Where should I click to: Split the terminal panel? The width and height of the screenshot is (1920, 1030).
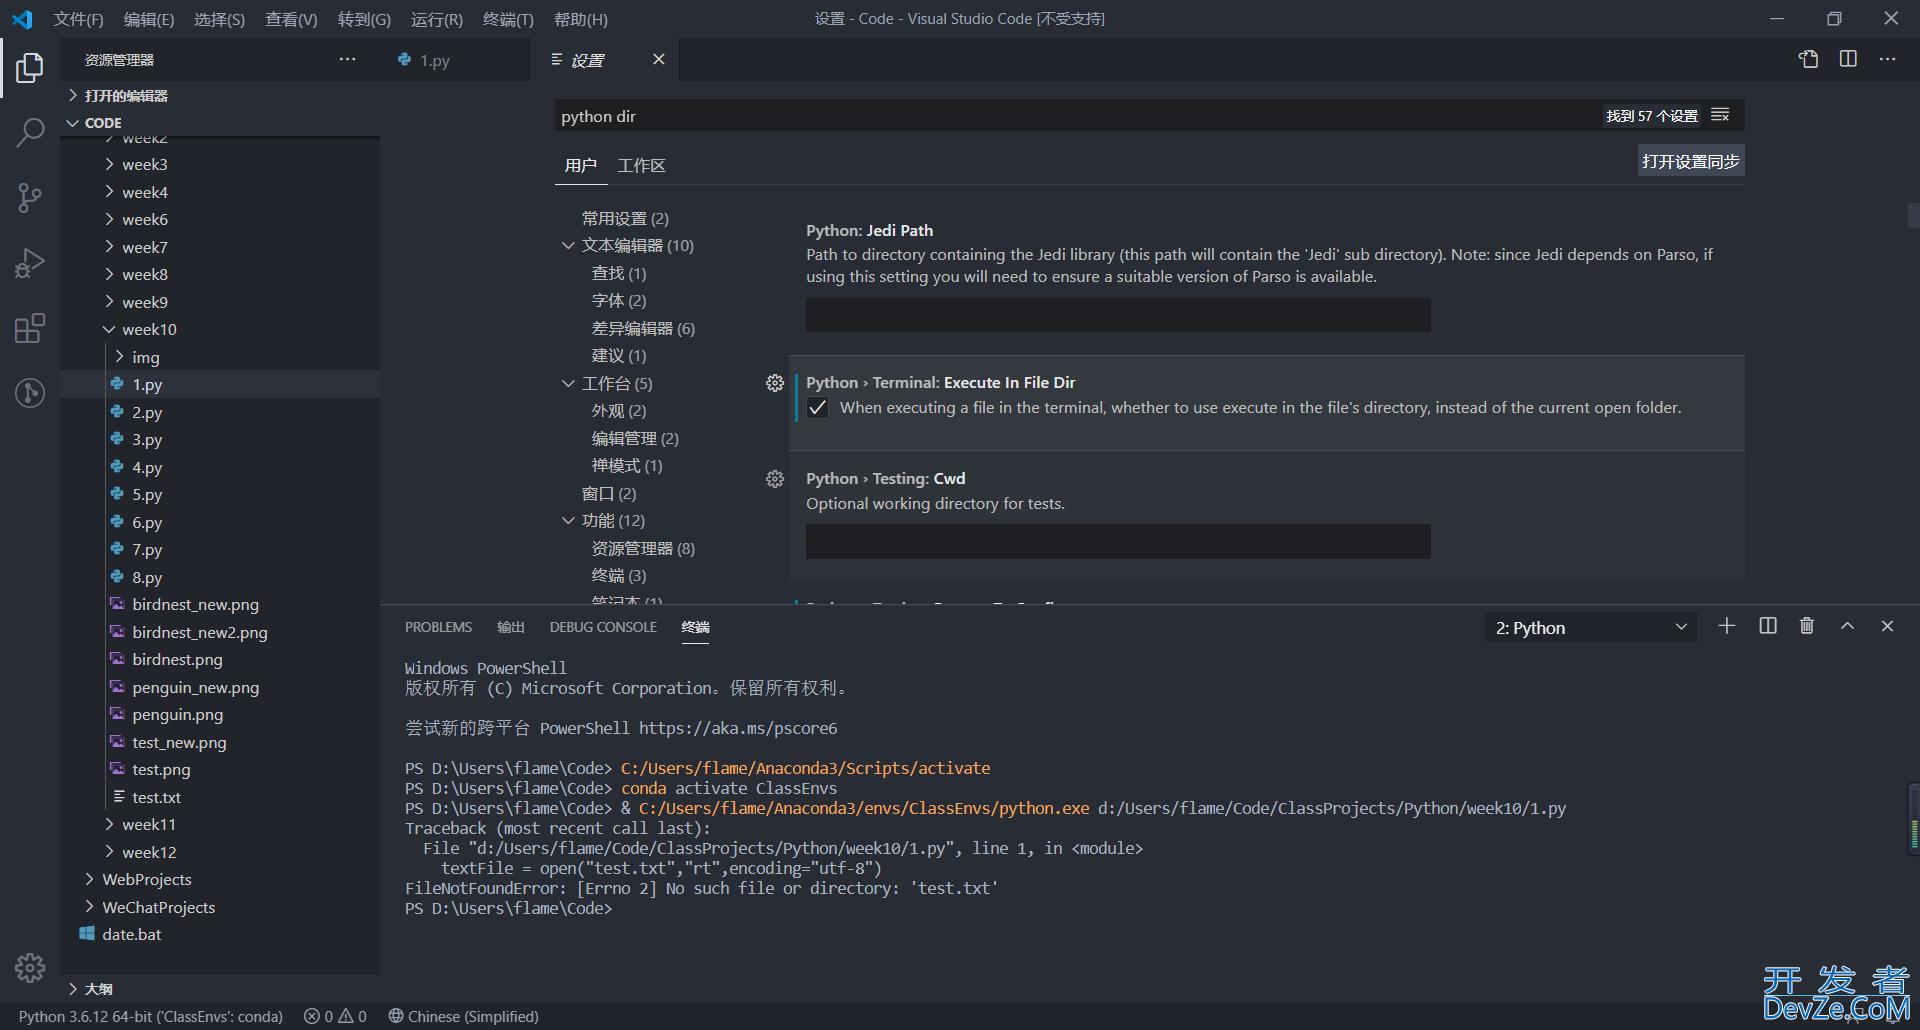(1768, 626)
